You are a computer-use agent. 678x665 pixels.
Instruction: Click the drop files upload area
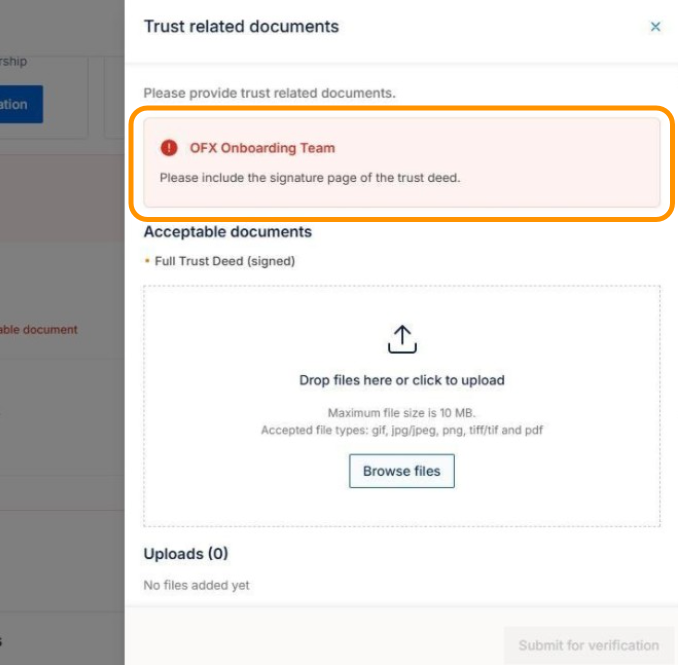click(402, 406)
